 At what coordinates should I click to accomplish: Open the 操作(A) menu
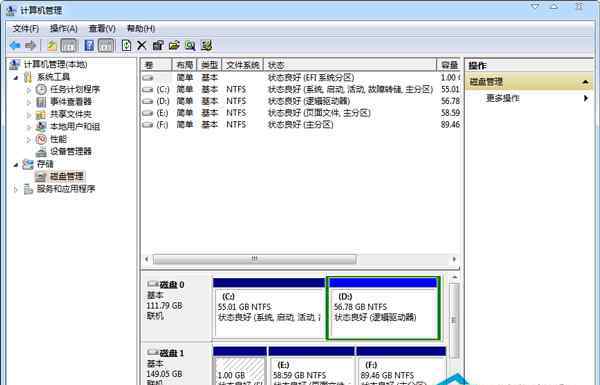click(64, 29)
